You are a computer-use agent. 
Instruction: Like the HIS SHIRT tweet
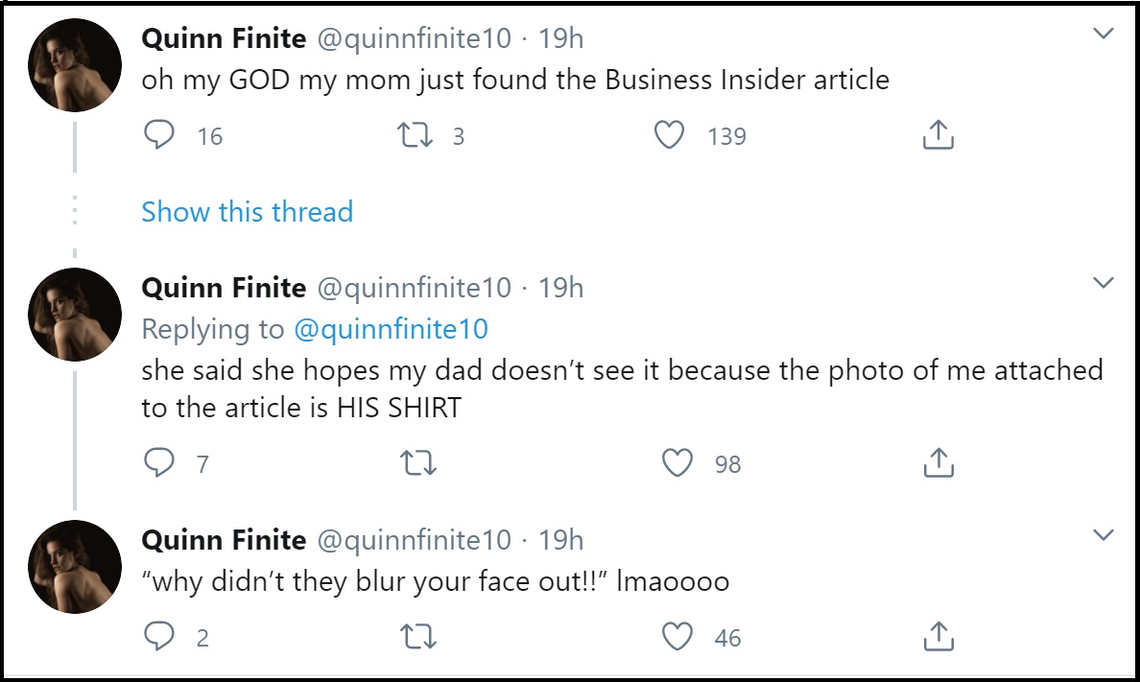click(x=677, y=463)
